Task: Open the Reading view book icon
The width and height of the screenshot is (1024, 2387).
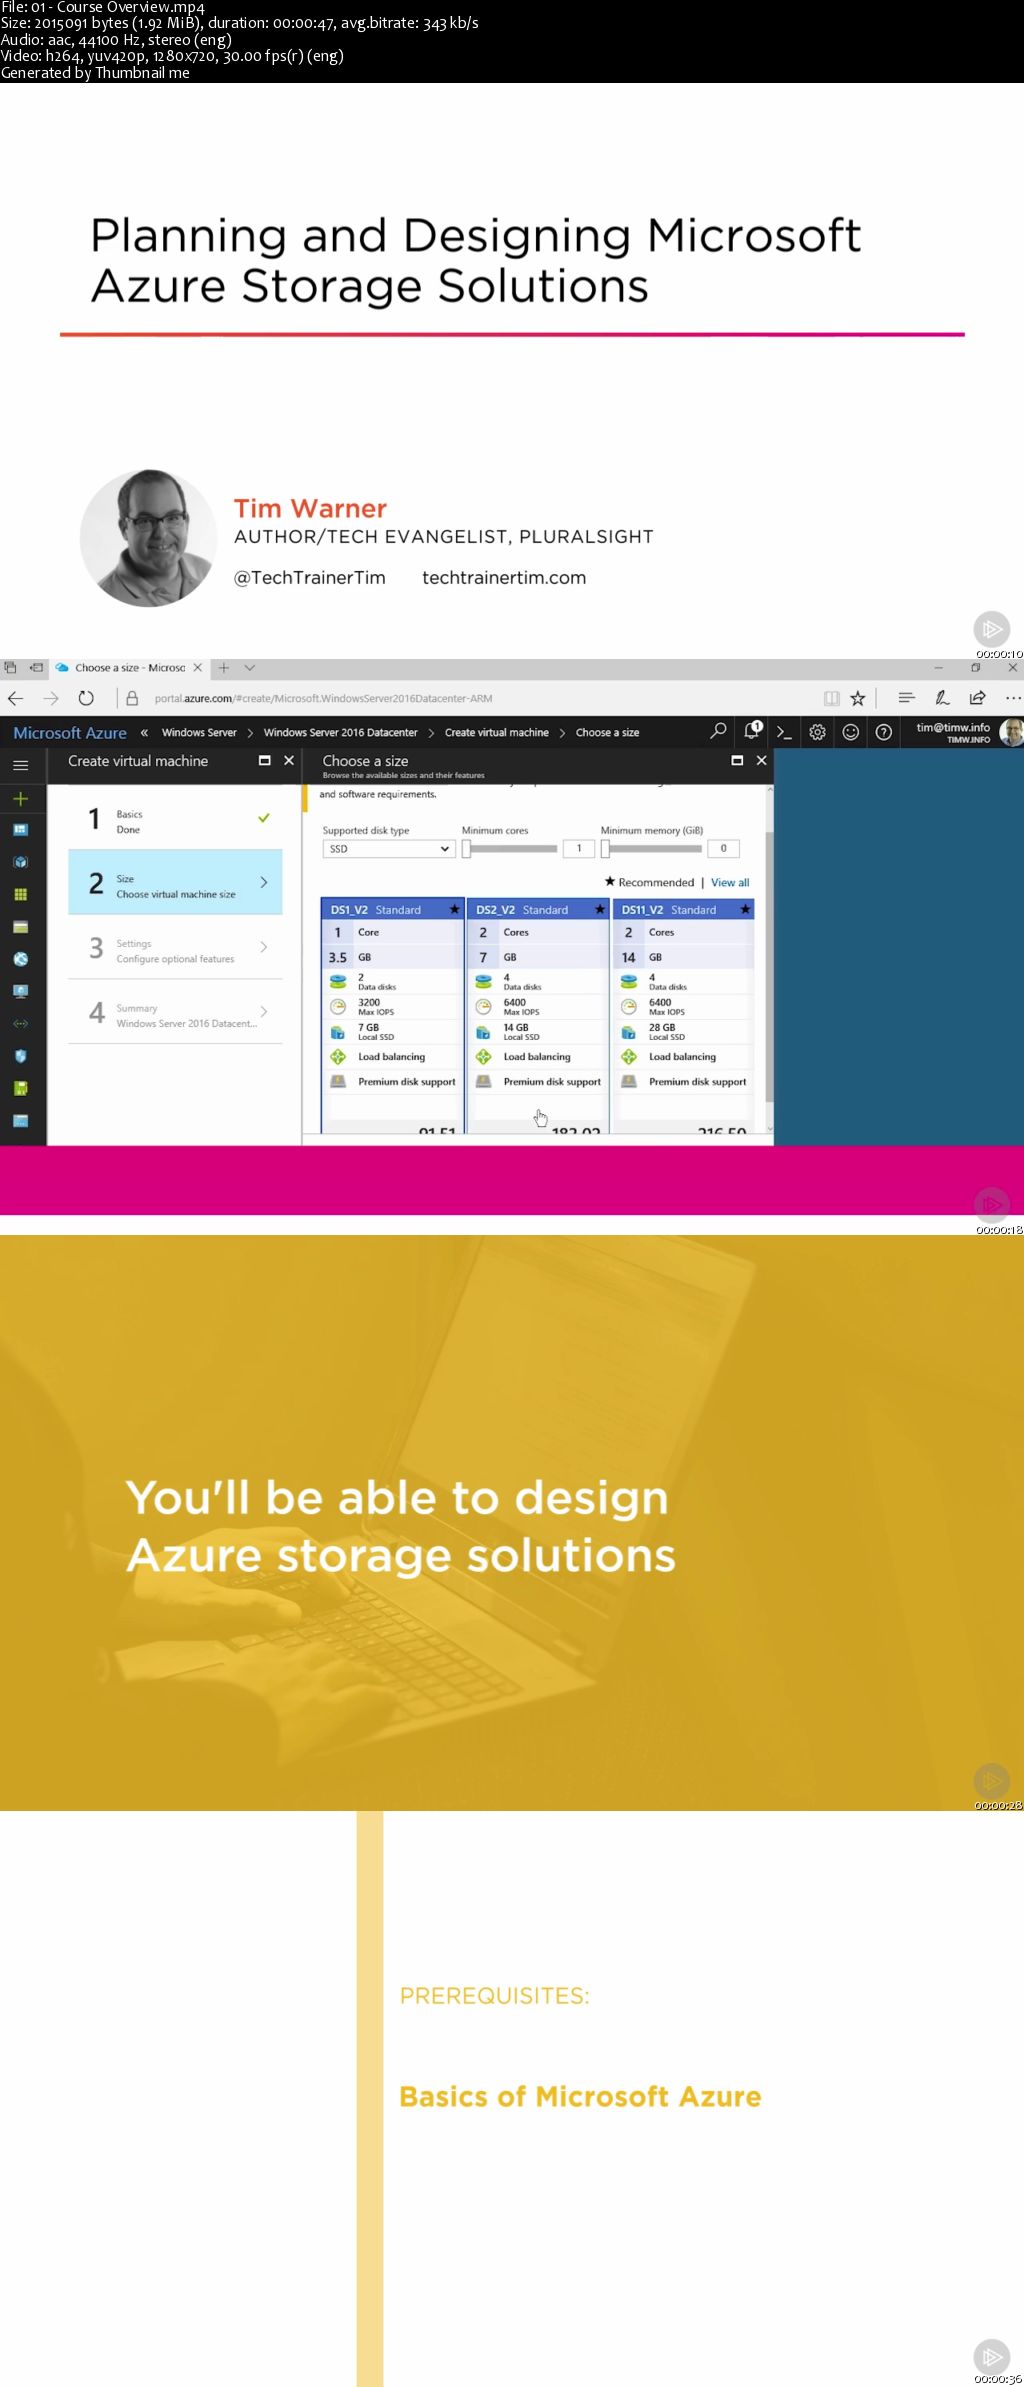Action: pos(831,698)
